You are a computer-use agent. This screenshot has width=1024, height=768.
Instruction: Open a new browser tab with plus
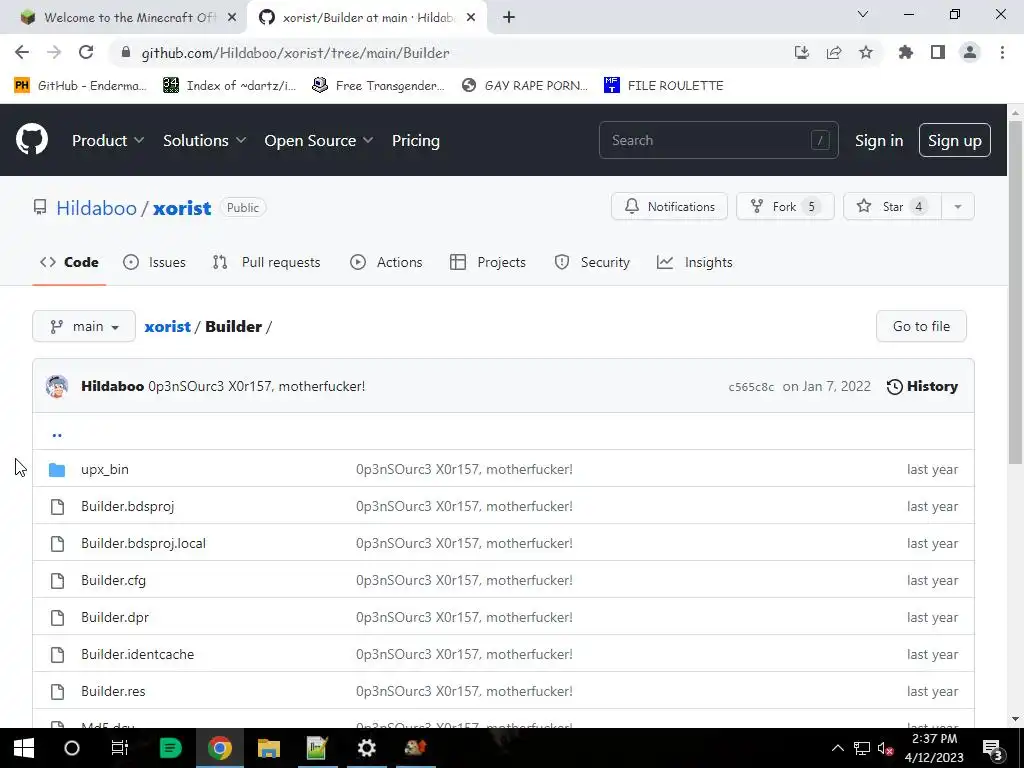click(x=509, y=17)
